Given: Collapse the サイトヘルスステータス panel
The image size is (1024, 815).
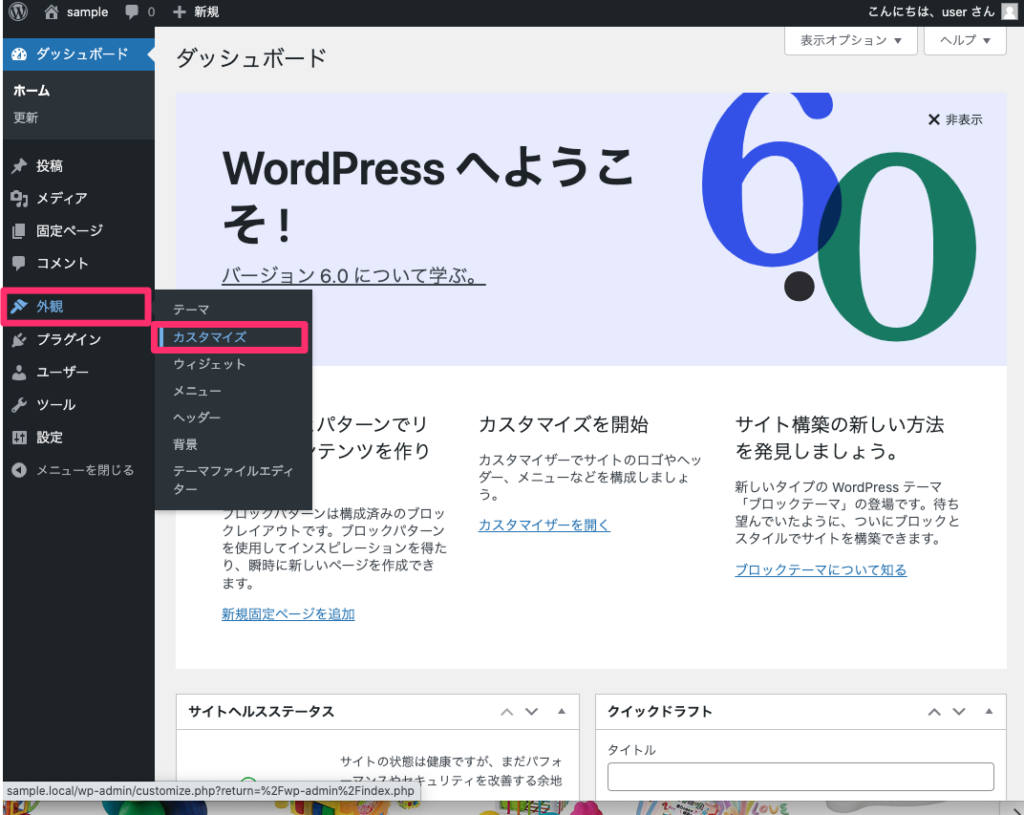Looking at the screenshot, I should [x=562, y=711].
